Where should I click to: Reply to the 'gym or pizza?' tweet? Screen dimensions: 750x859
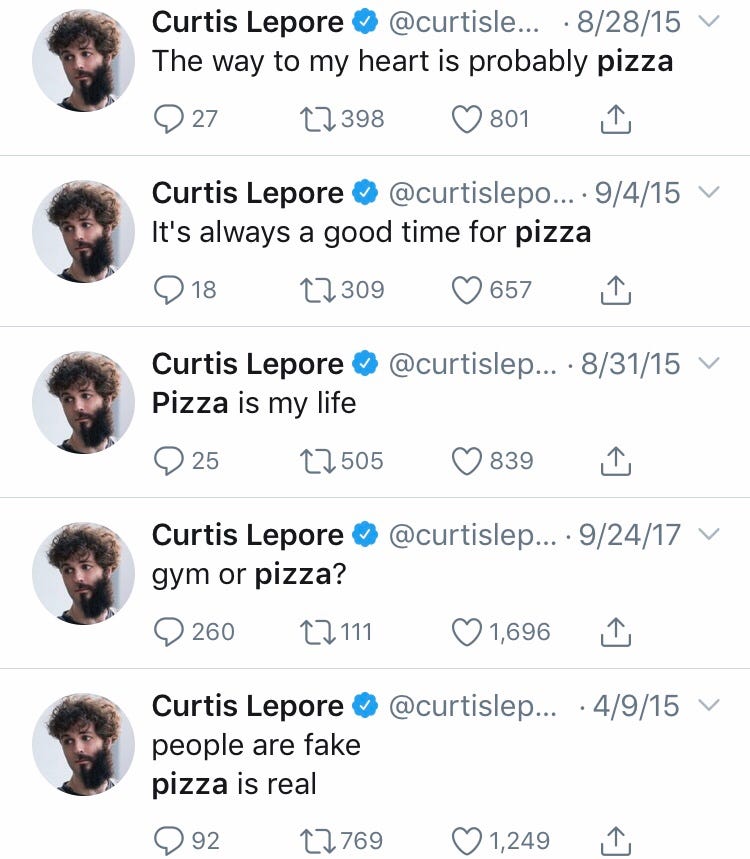tap(168, 632)
